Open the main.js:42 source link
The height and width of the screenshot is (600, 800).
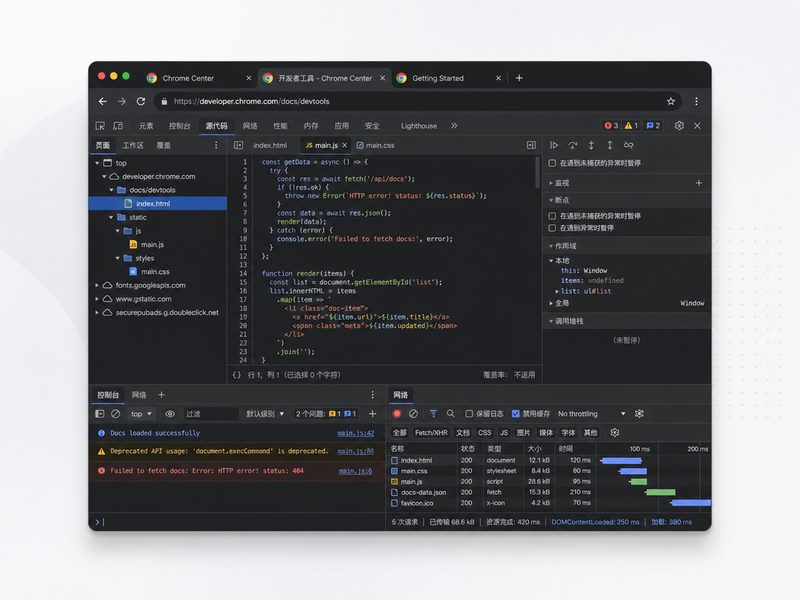tap(356, 433)
